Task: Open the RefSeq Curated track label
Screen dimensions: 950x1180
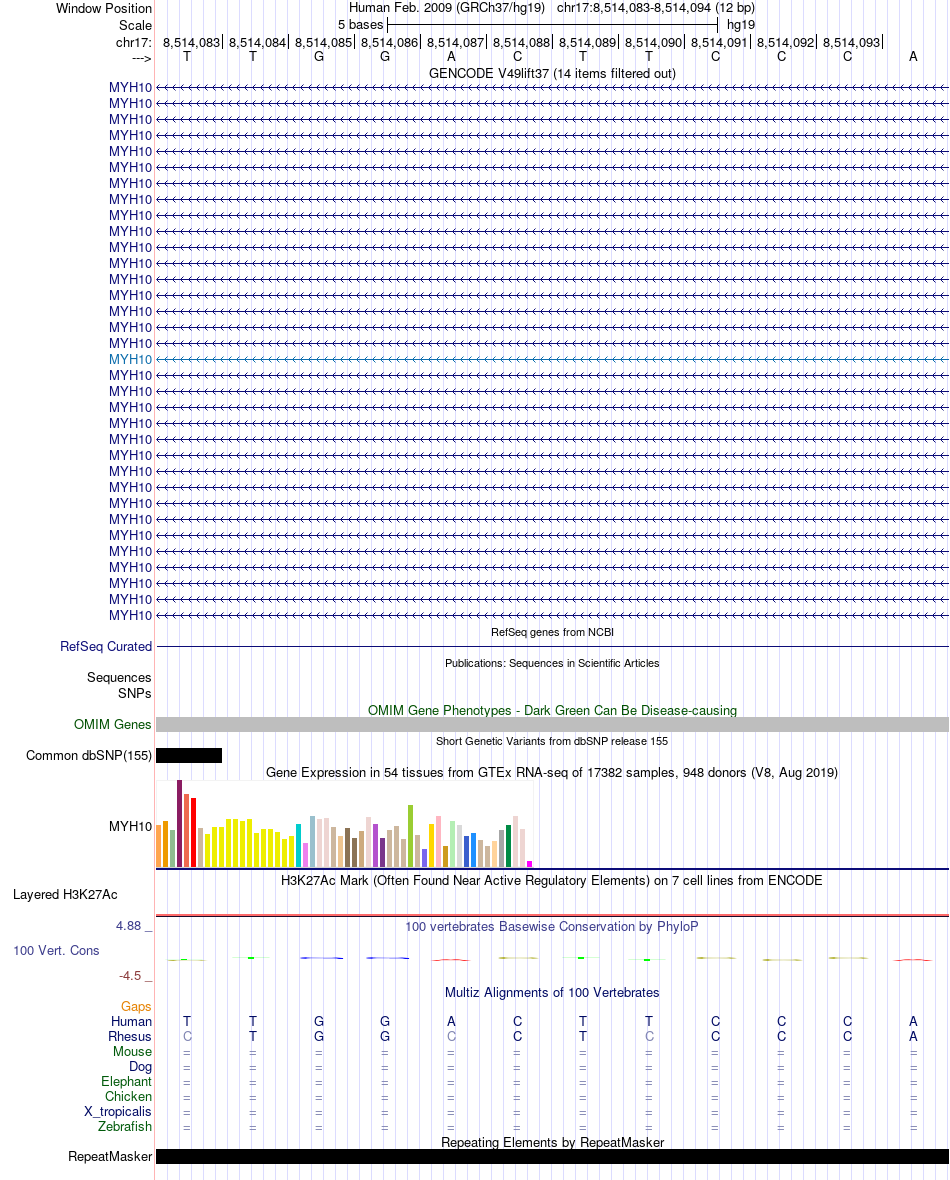Action: [106, 646]
